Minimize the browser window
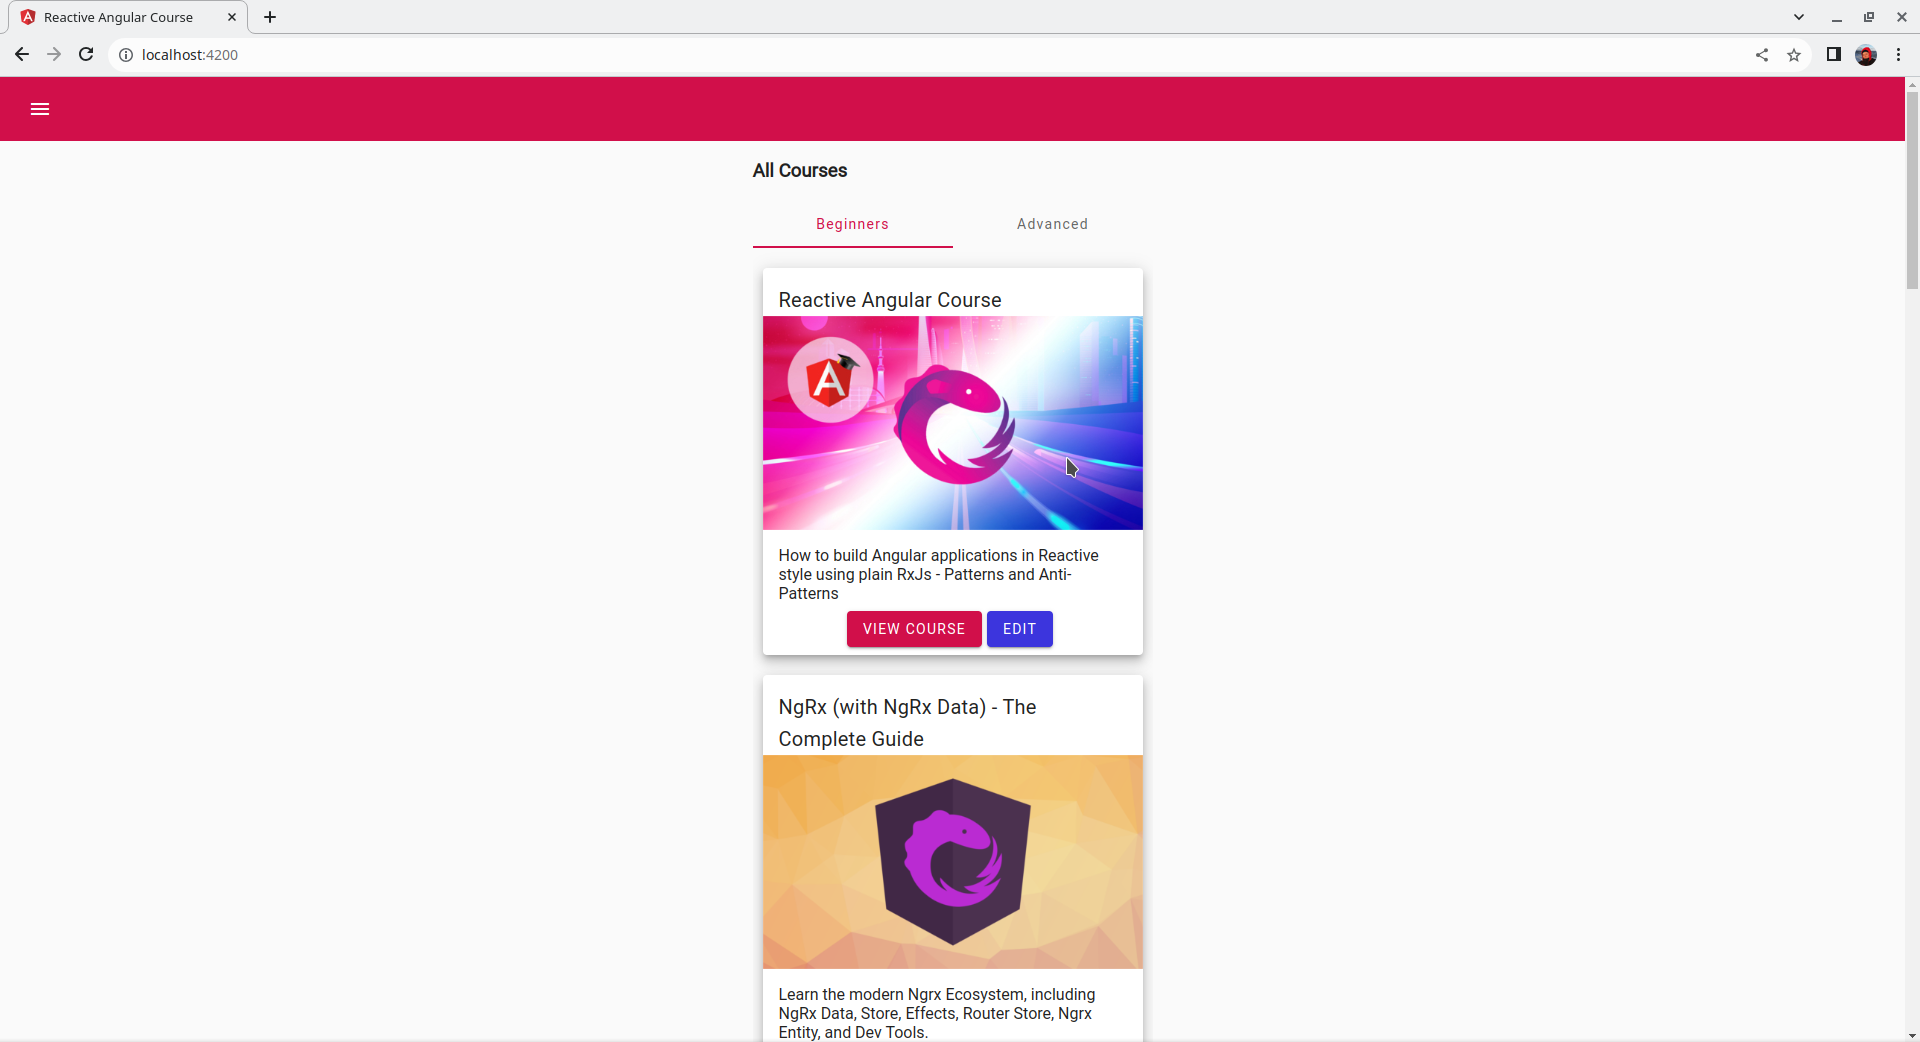 pyautogui.click(x=1836, y=17)
